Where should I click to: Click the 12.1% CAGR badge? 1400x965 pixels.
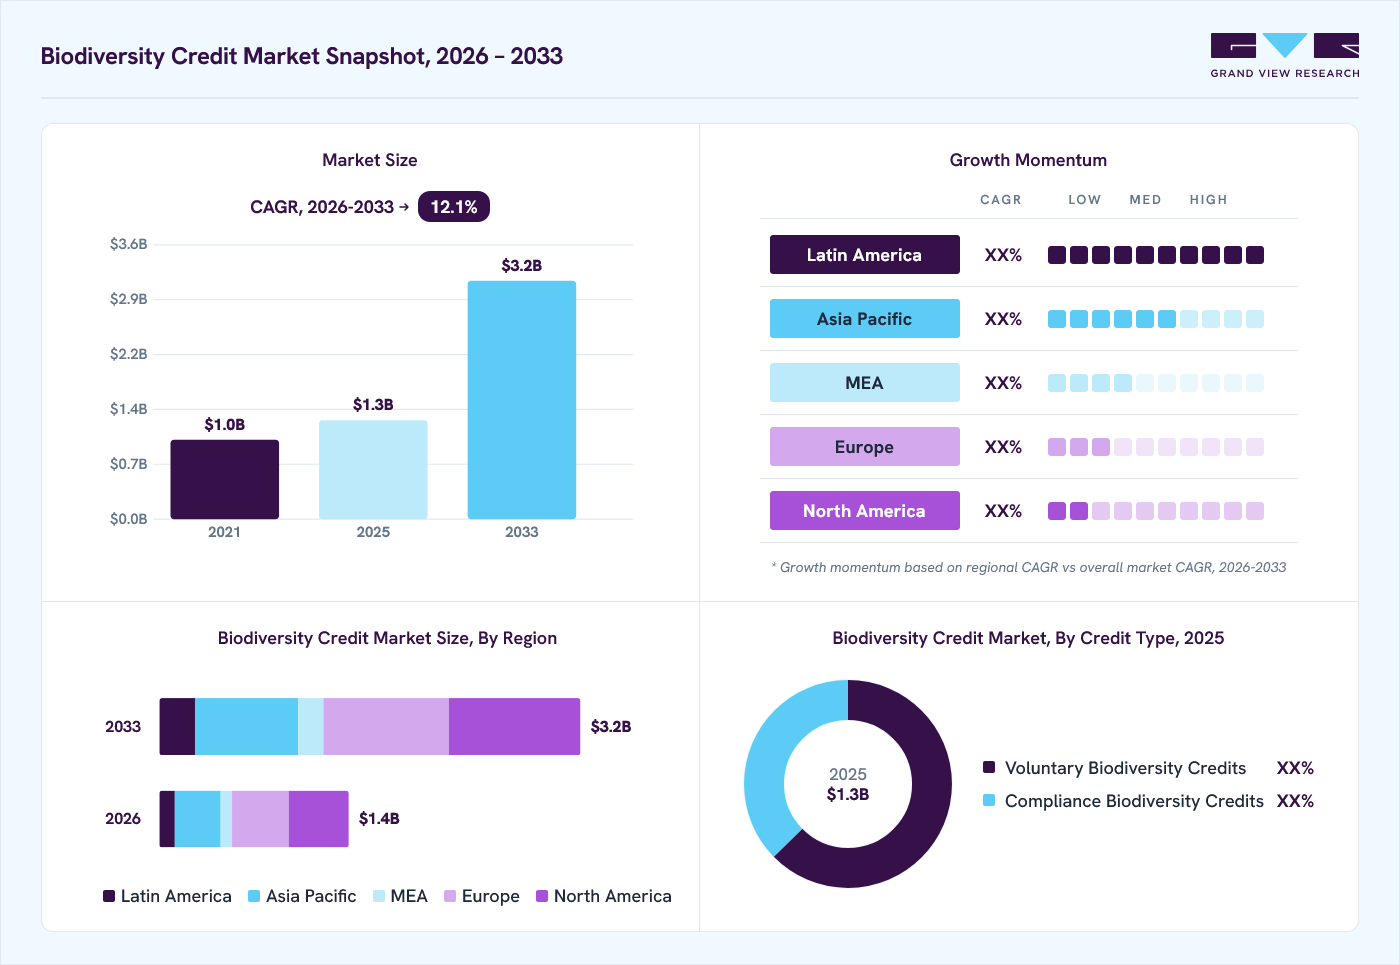454,207
